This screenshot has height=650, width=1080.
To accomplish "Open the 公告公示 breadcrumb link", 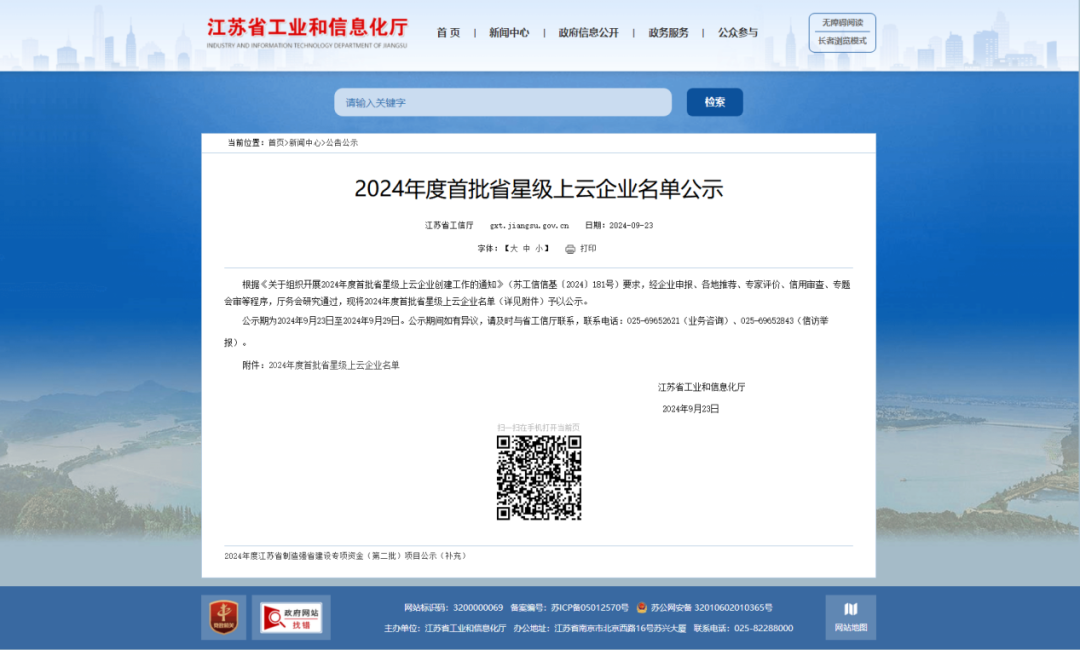I will click(x=342, y=143).
